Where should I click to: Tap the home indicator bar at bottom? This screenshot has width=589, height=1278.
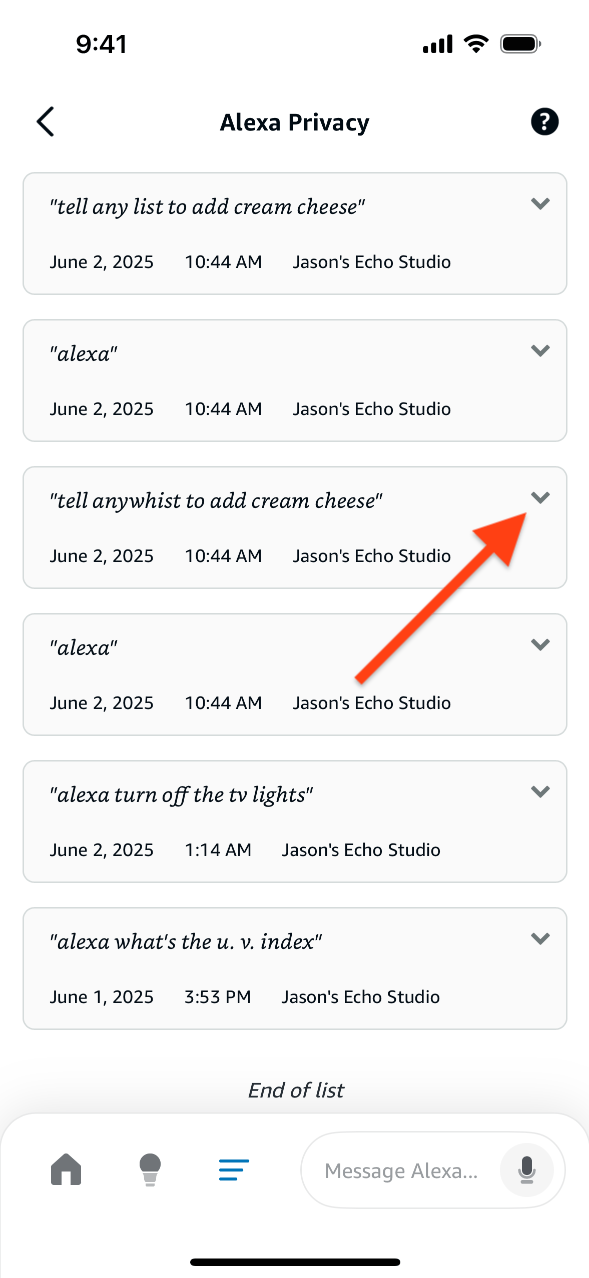295,1262
